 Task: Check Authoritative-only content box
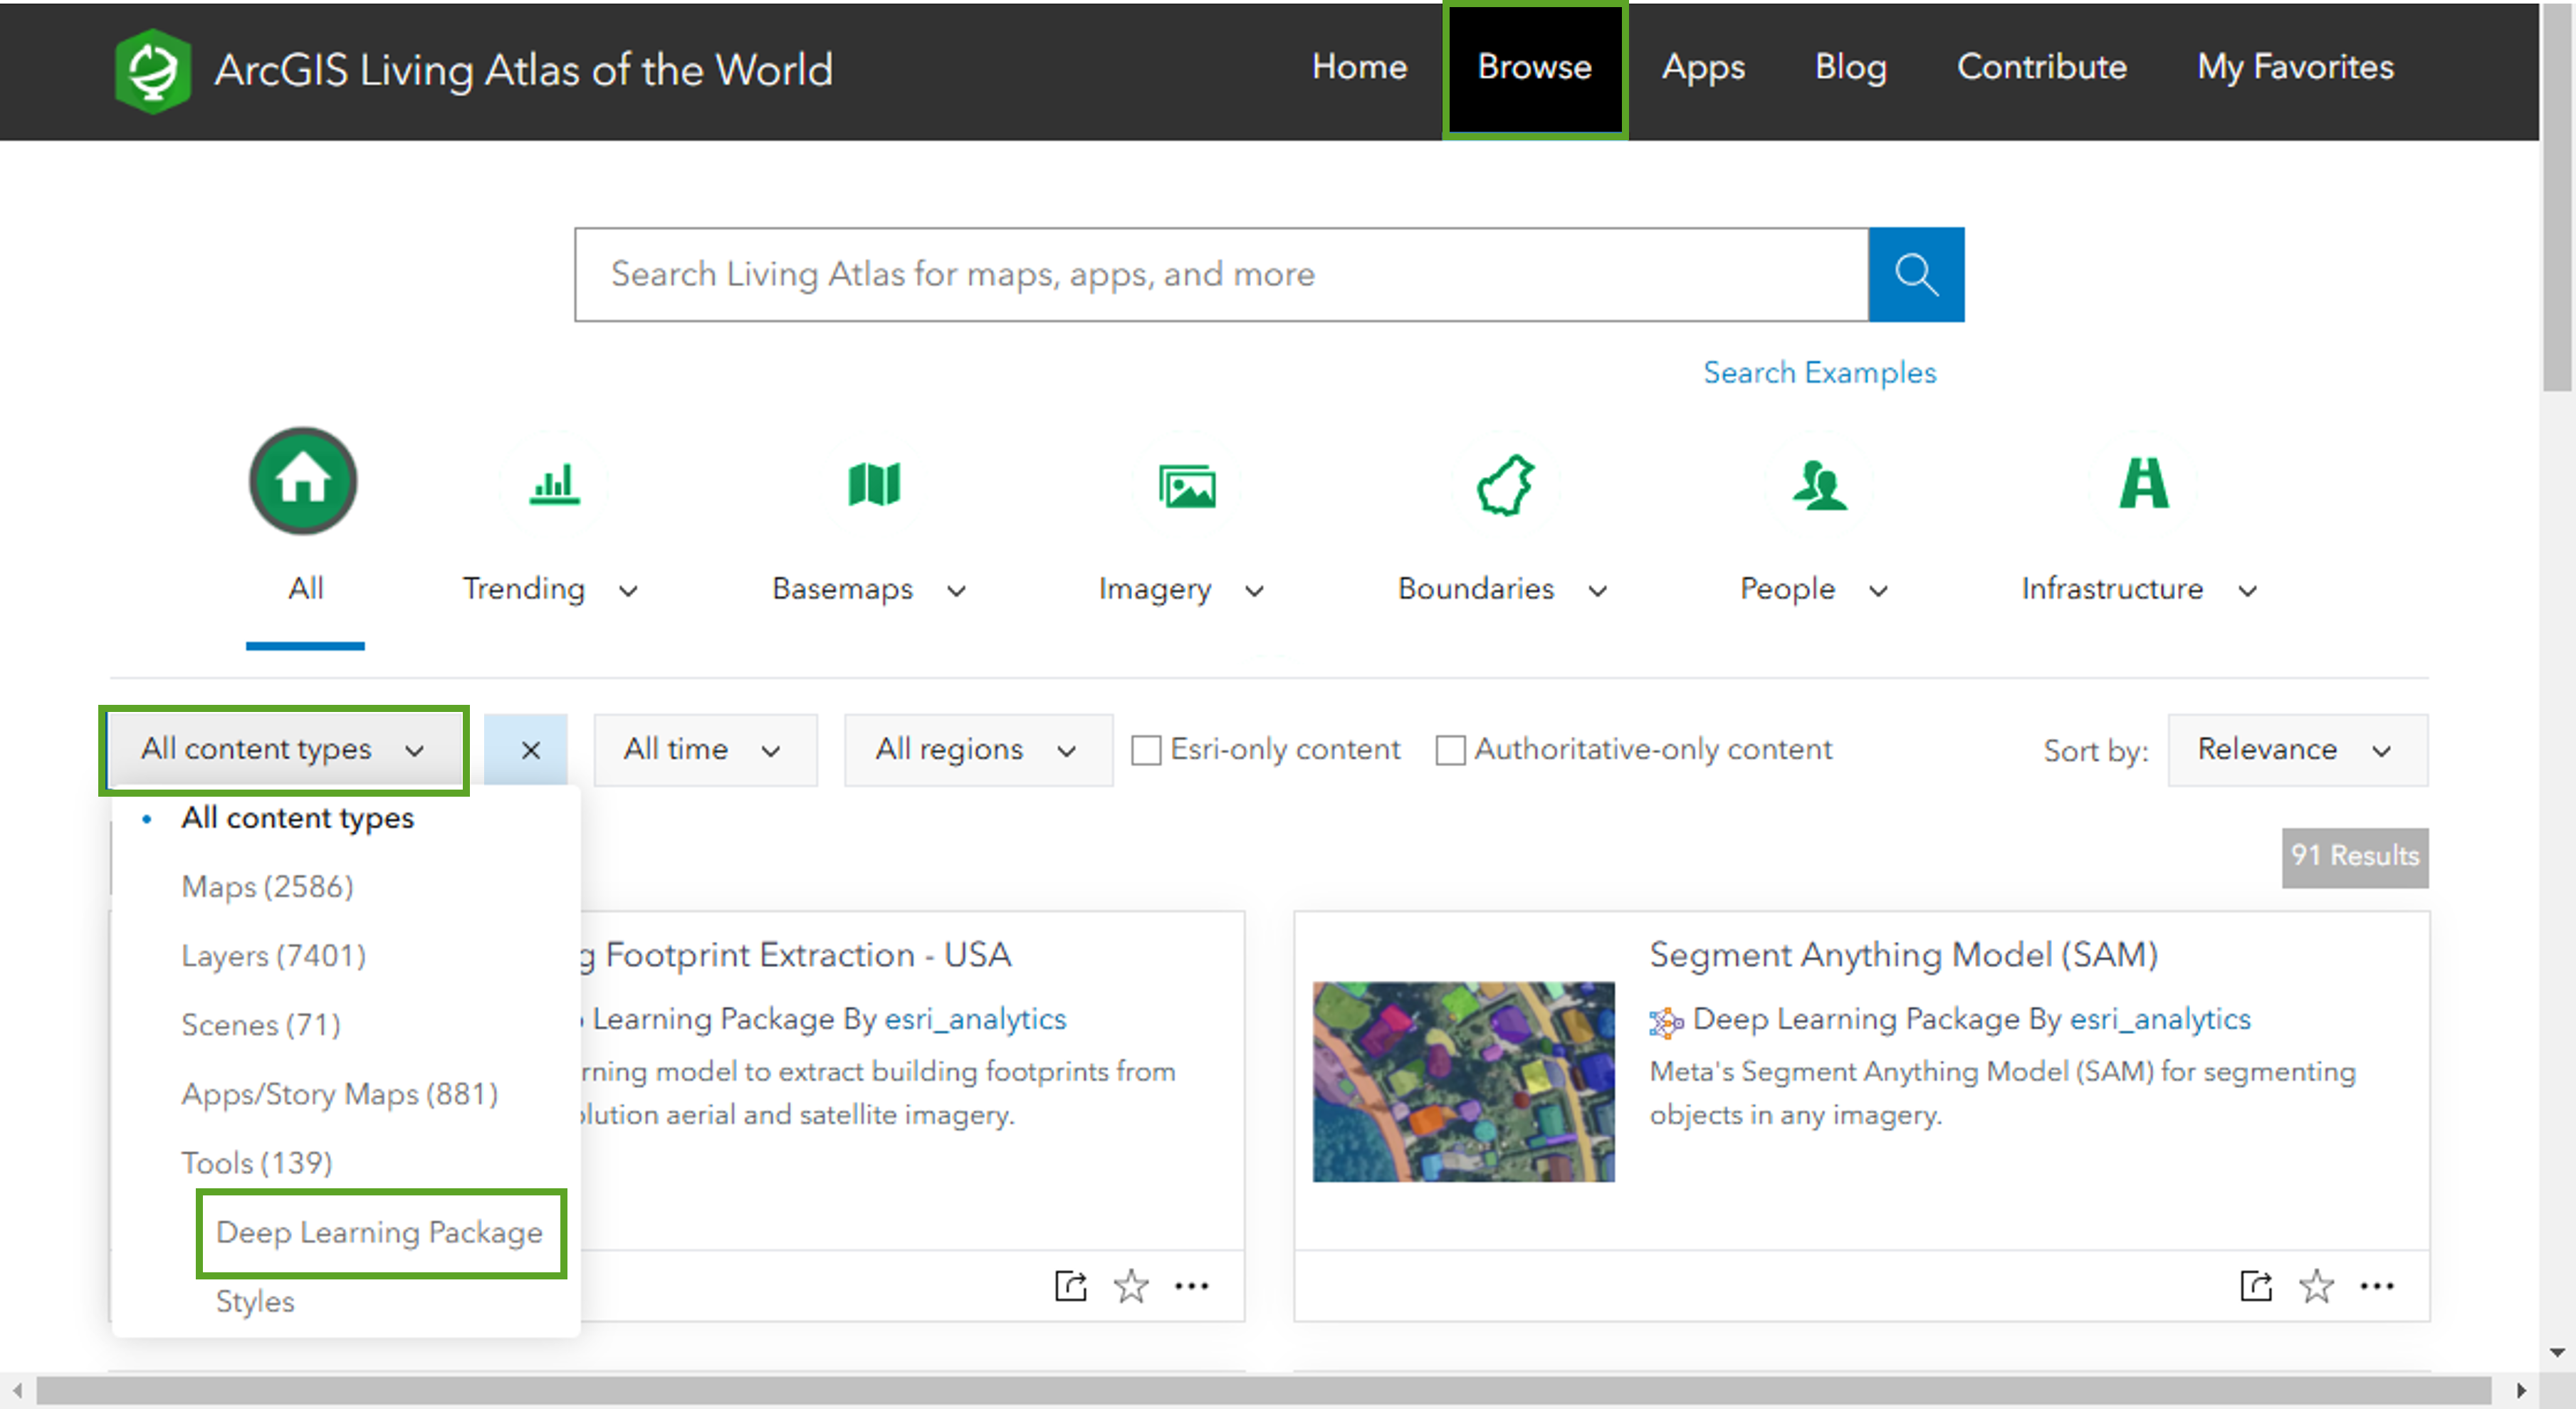point(1450,750)
